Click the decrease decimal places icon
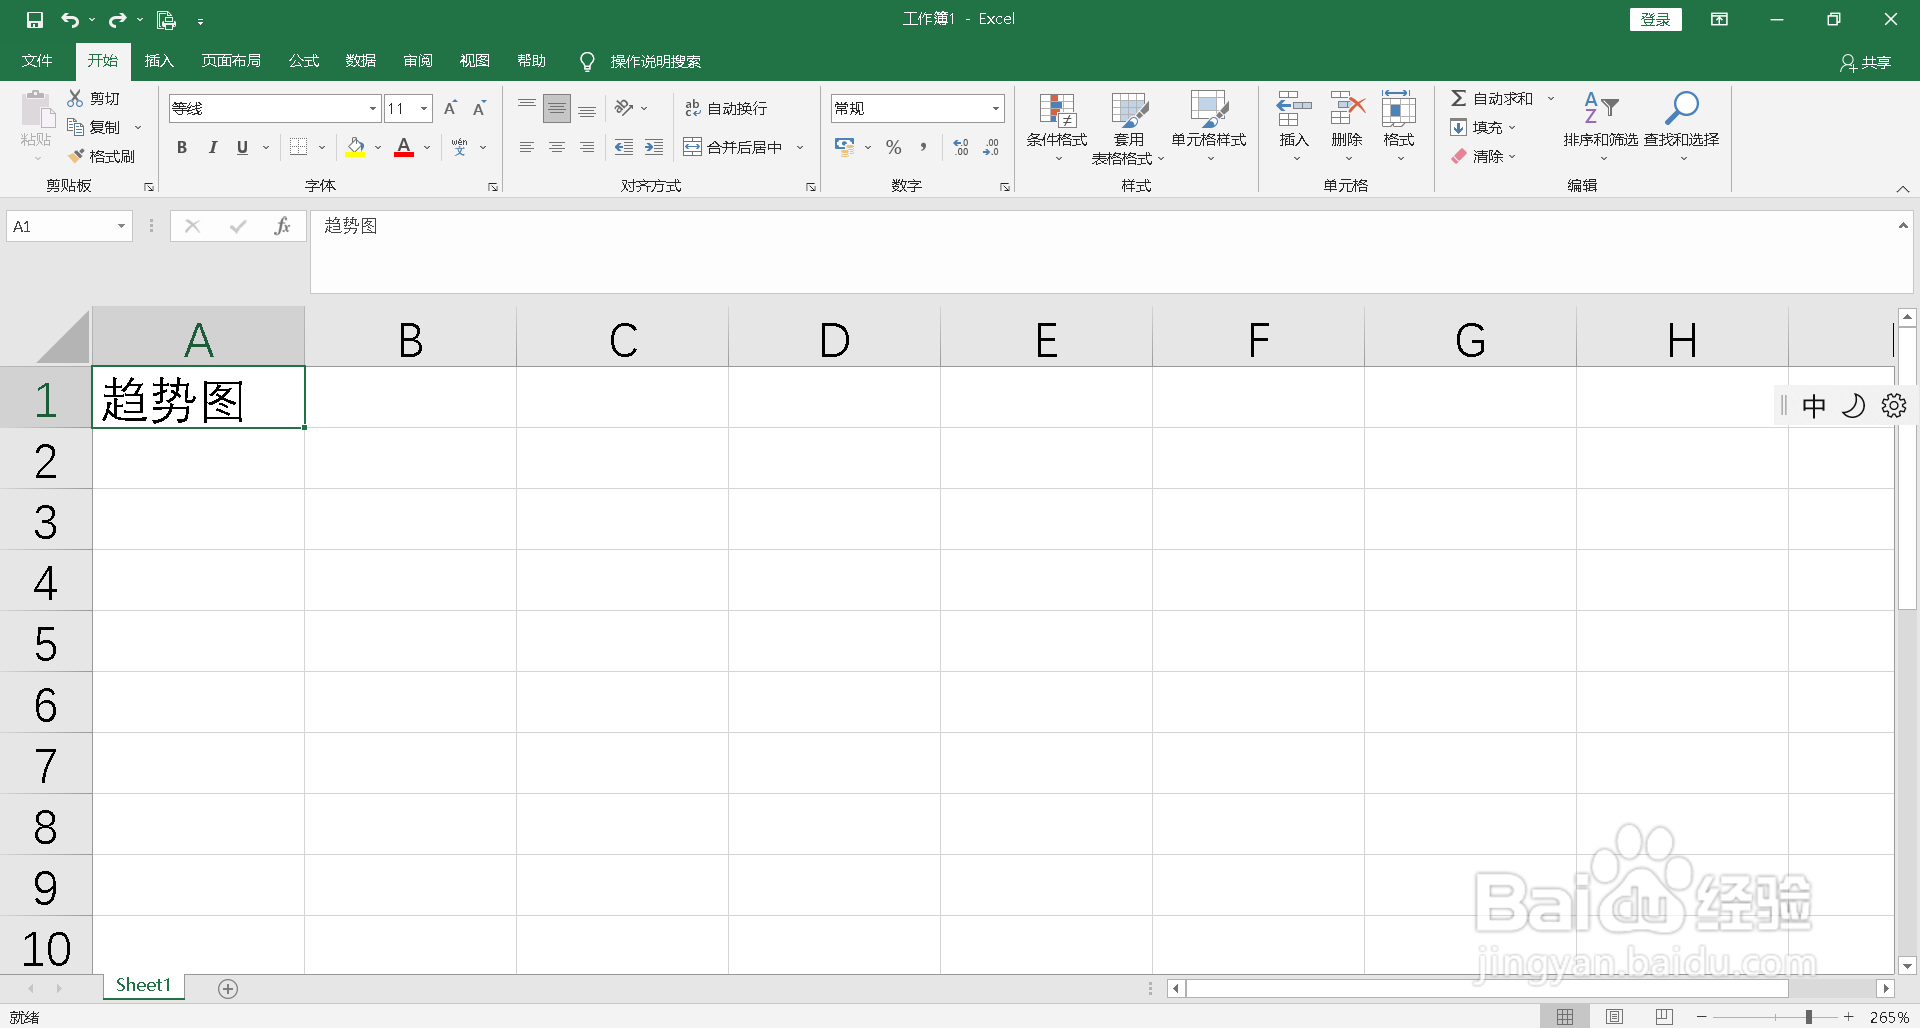Image resolution: width=1920 pixels, height=1028 pixels. [x=991, y=147]
